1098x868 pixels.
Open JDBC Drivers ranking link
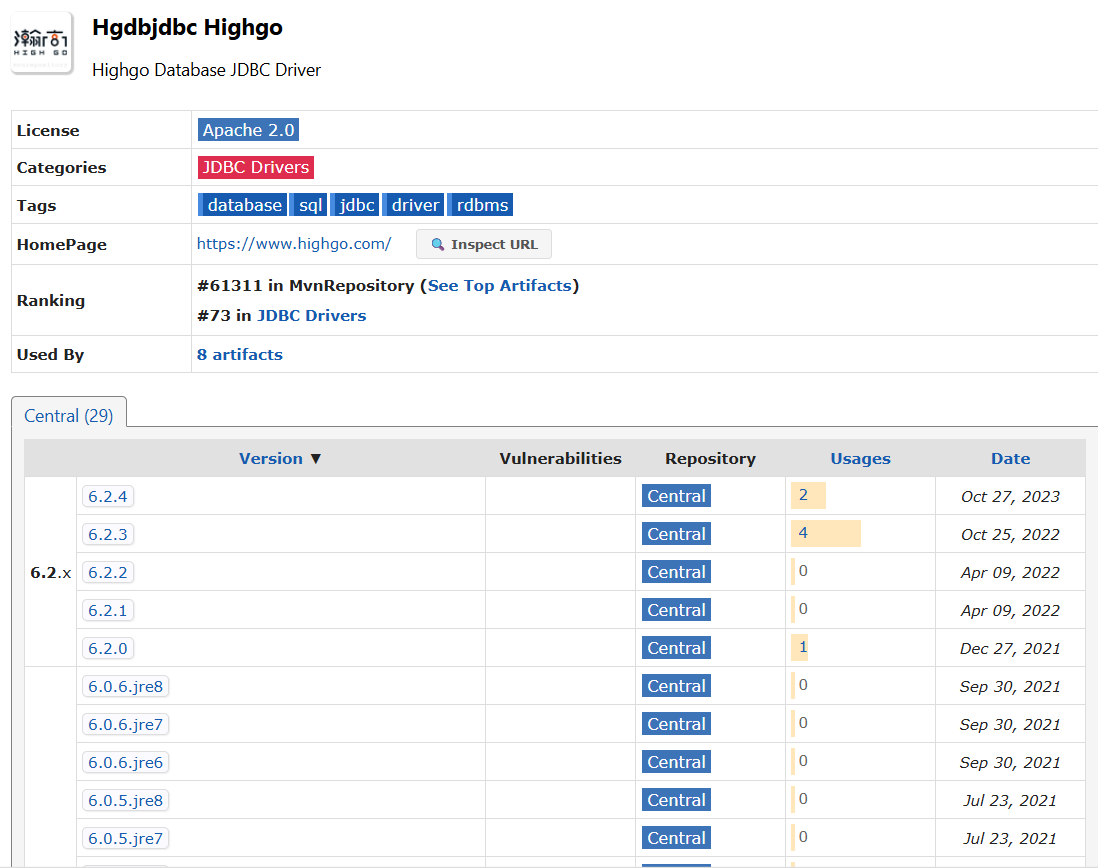point(312,316)
